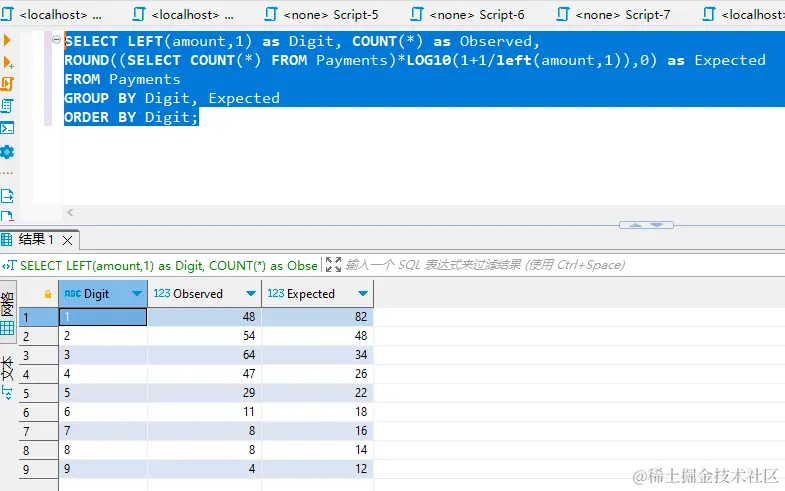Select the Observed cell with value 11
Screen dimensions: 785x491
point(205,412)
